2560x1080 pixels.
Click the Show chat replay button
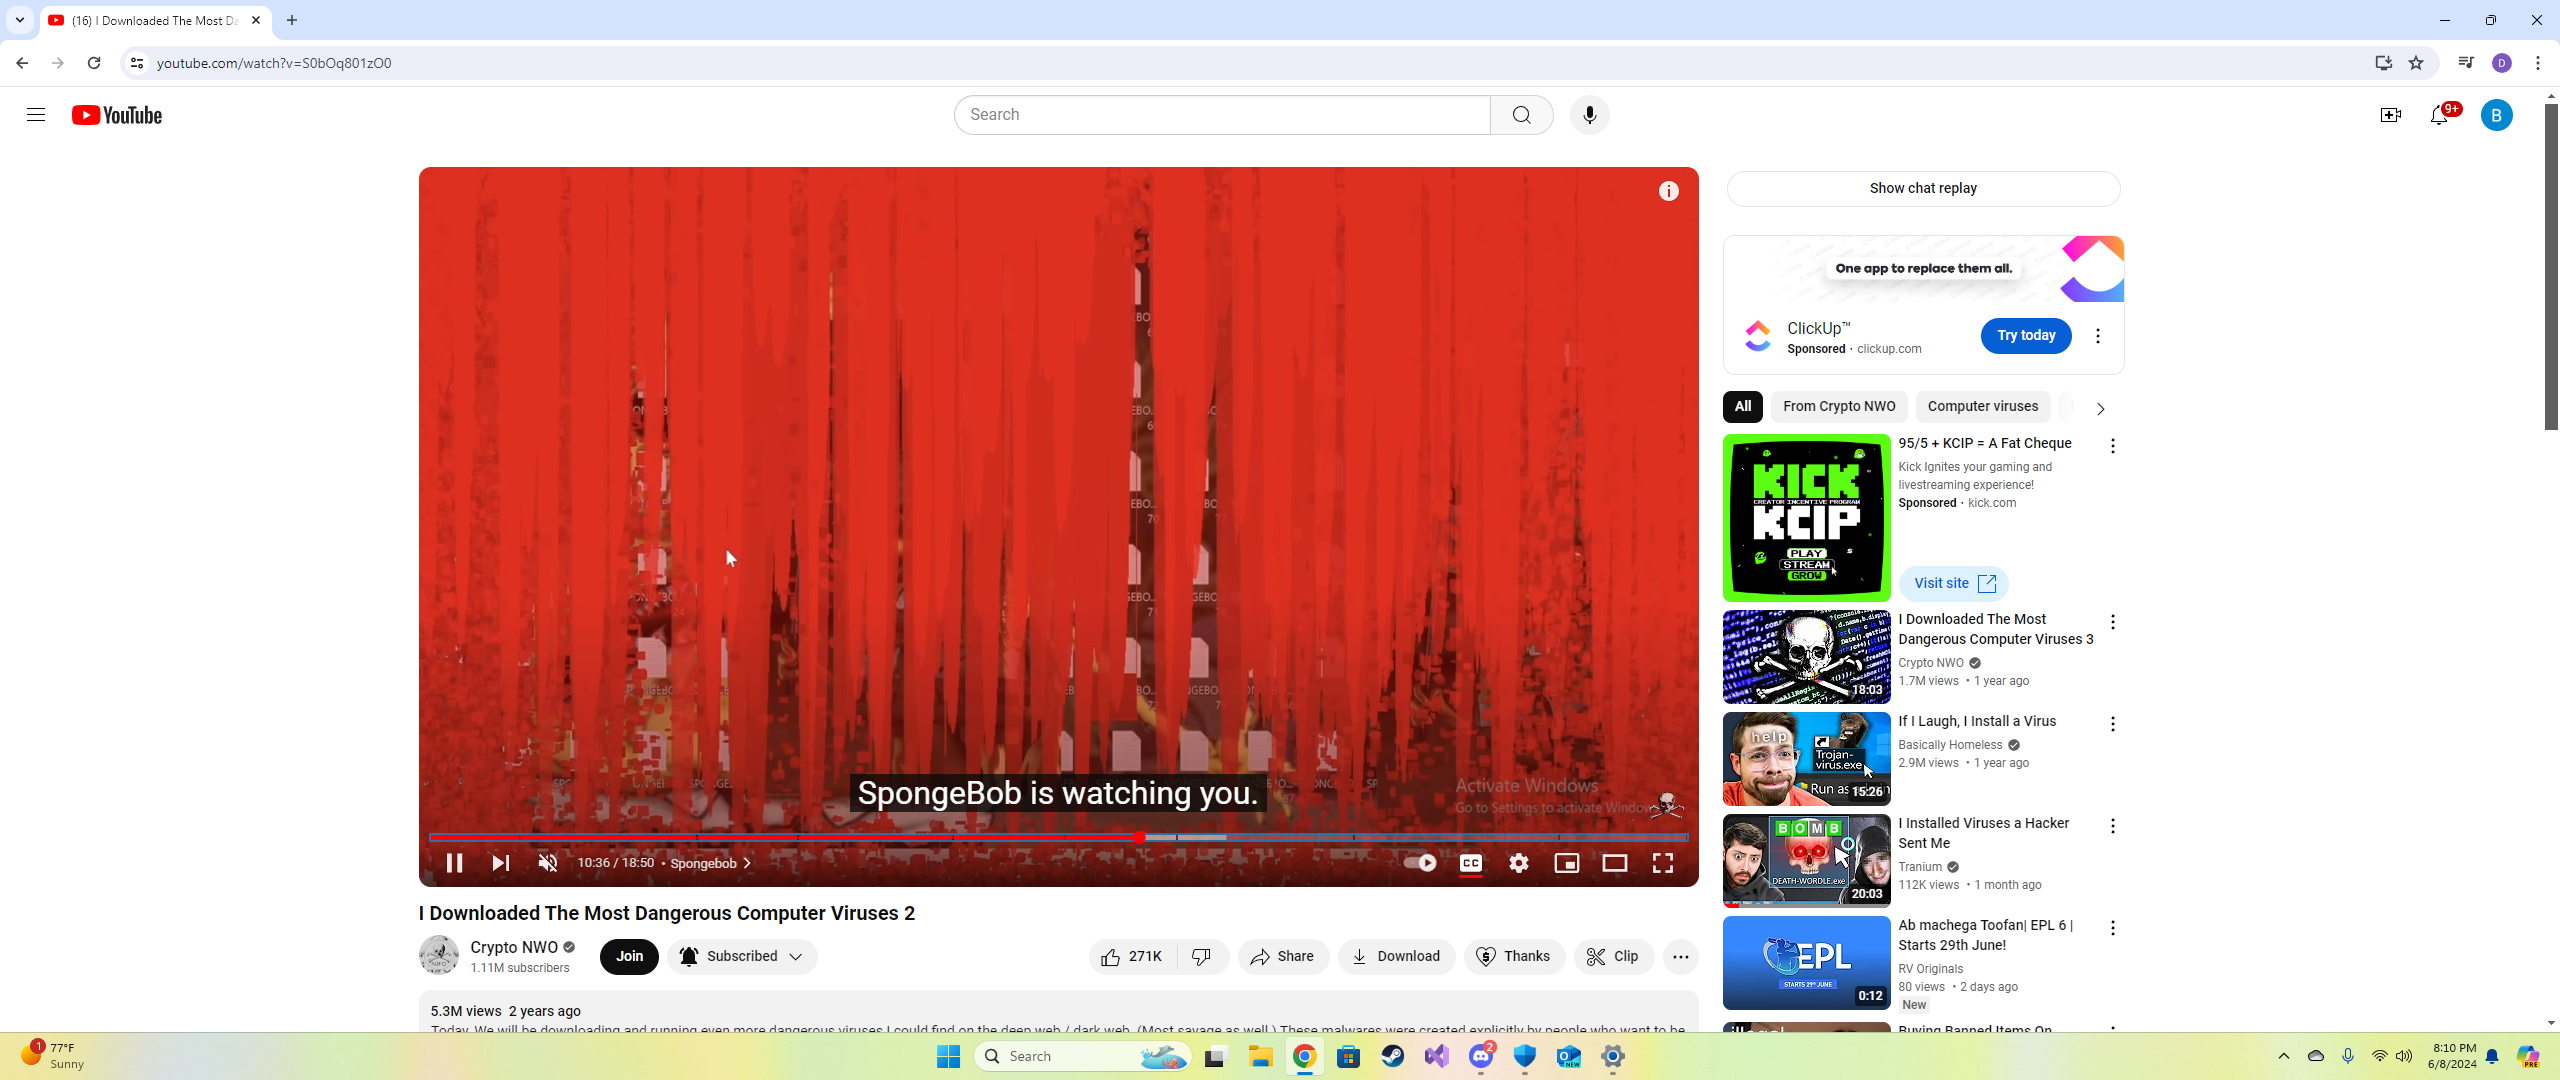click(x=1922, y=189)
